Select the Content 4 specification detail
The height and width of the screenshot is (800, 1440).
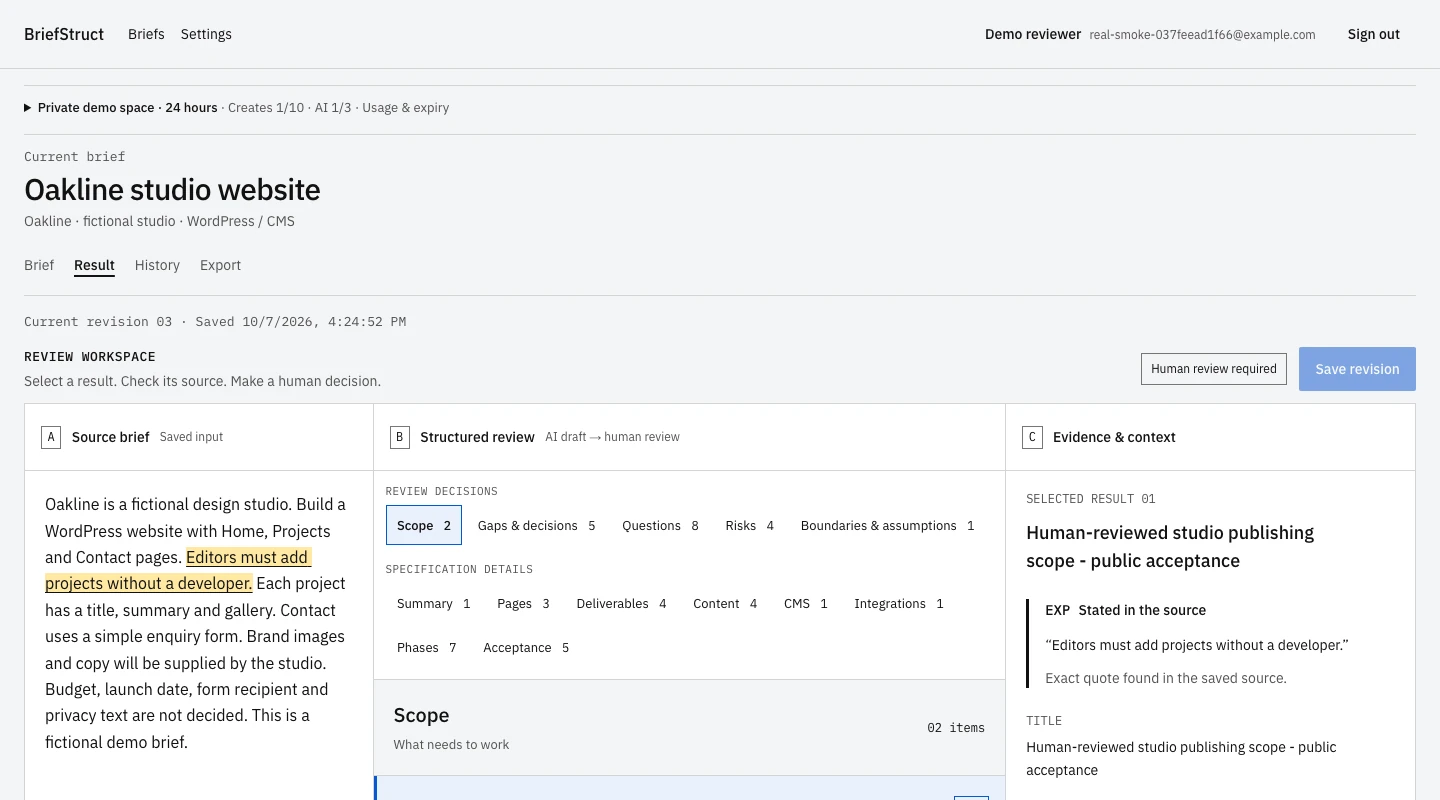pyautogui.click(x=725, y=603)
